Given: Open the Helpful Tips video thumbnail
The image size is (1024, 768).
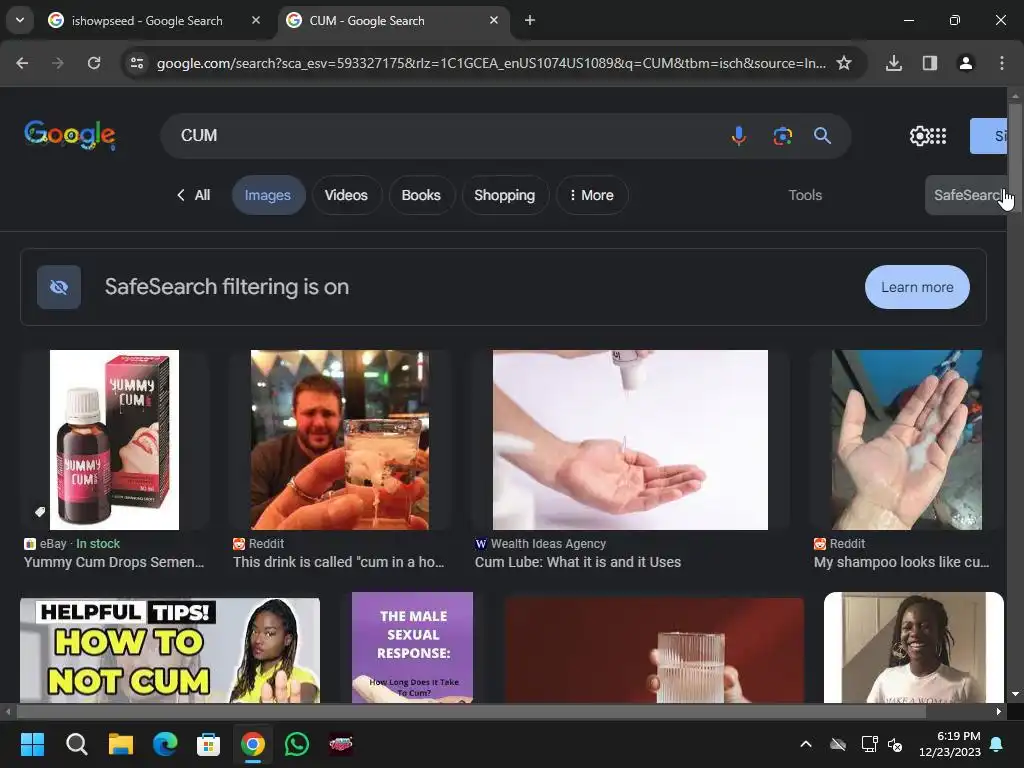Looking at the screenshot, I should 170,650.
